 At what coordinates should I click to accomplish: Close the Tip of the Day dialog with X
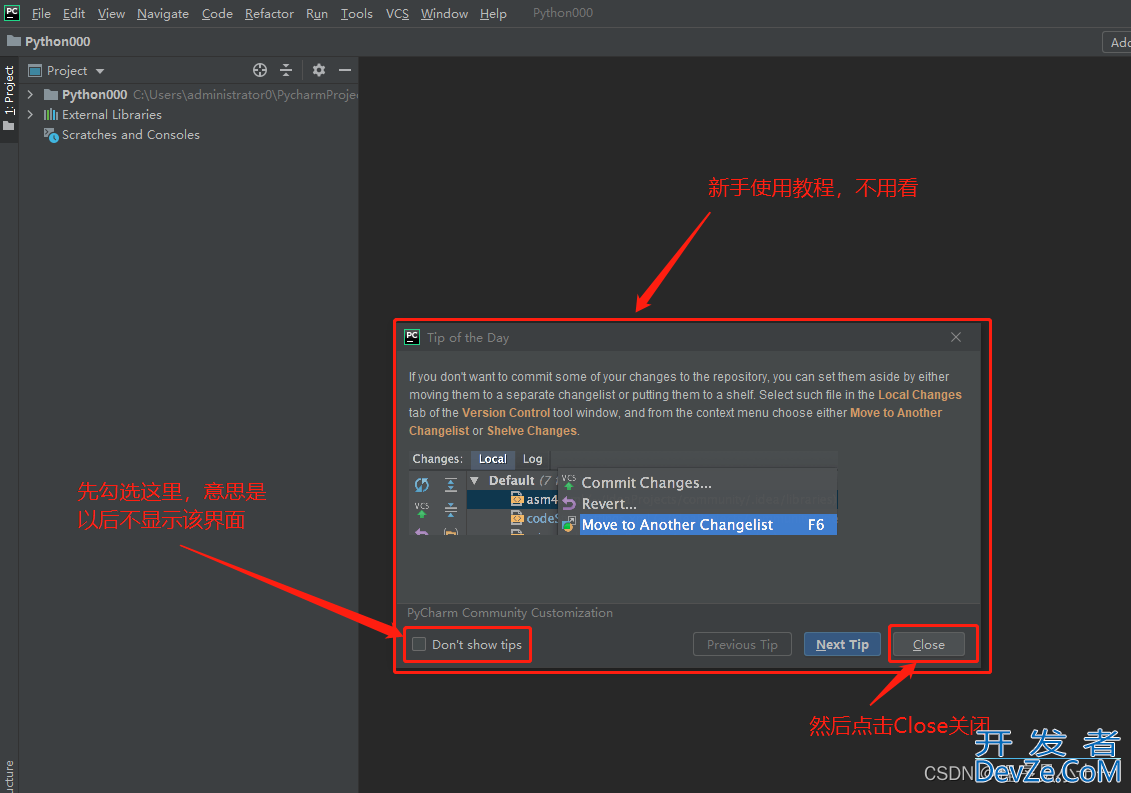click(956, 337)
